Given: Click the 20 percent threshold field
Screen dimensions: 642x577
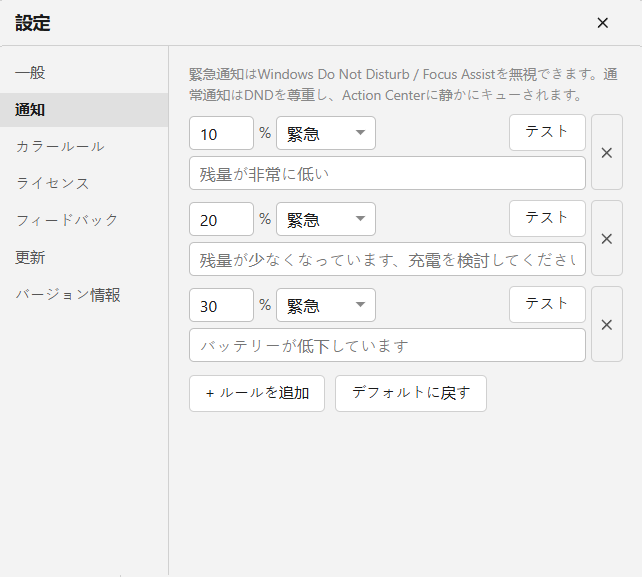Looking at the screenshot, I should click(x=222, y=219).
